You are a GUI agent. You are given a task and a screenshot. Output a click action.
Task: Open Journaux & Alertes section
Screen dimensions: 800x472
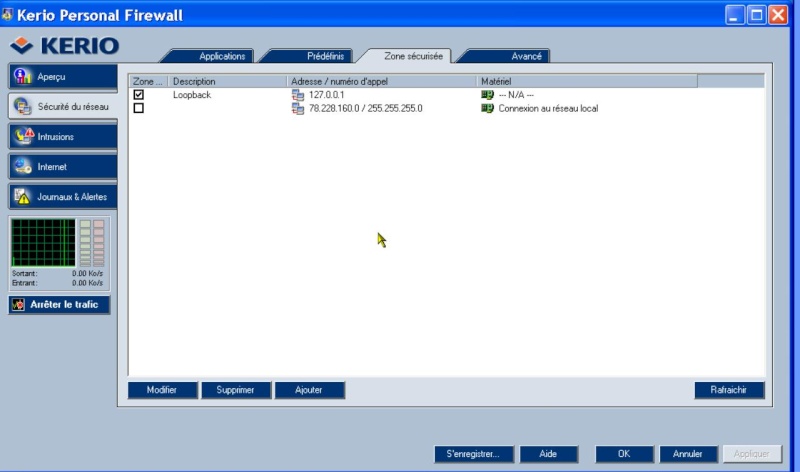63,196
